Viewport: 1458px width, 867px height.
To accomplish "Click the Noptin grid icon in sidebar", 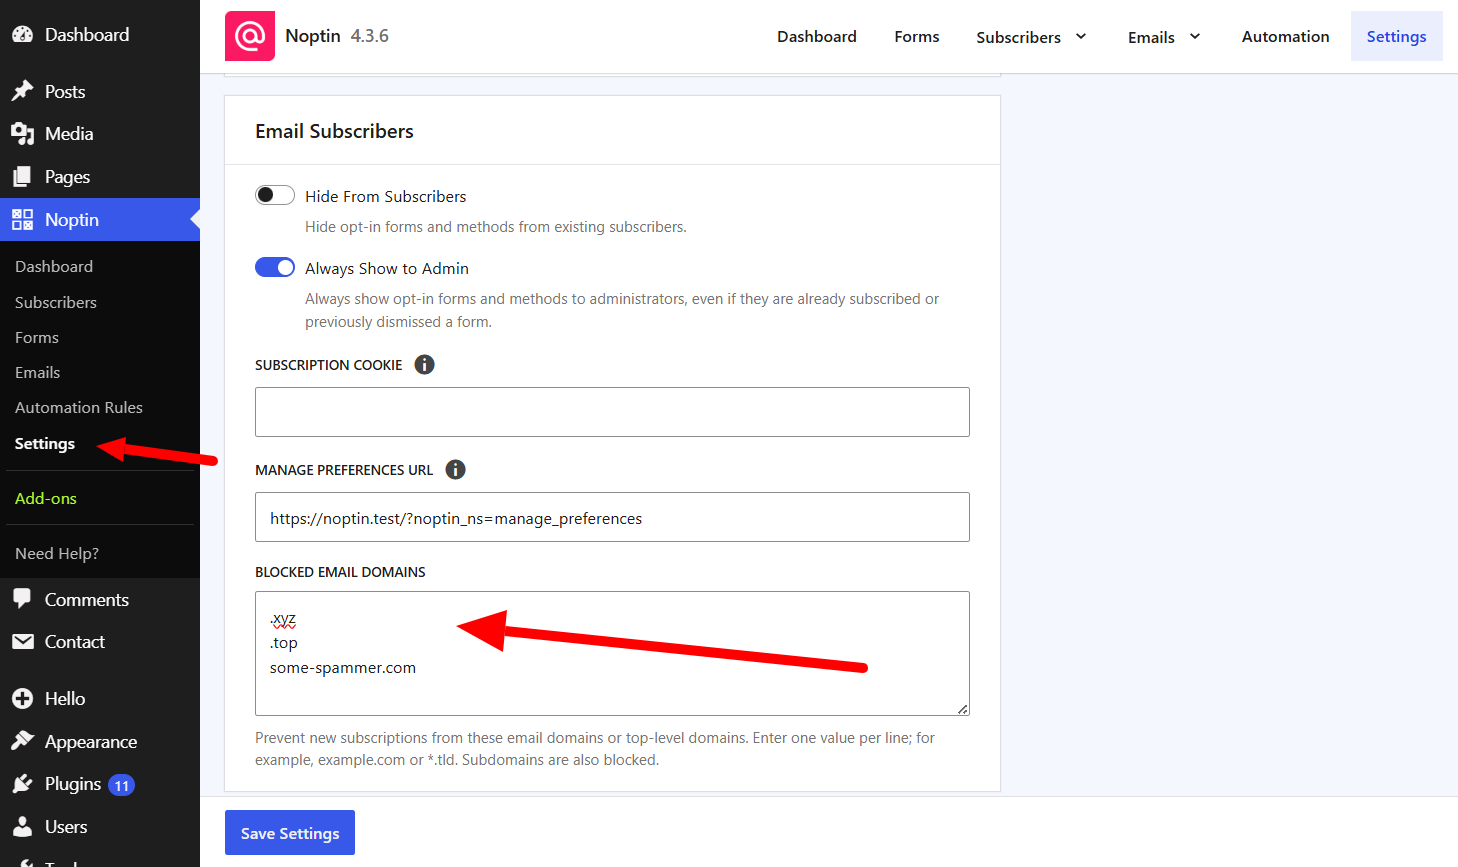I will point(22,220).
